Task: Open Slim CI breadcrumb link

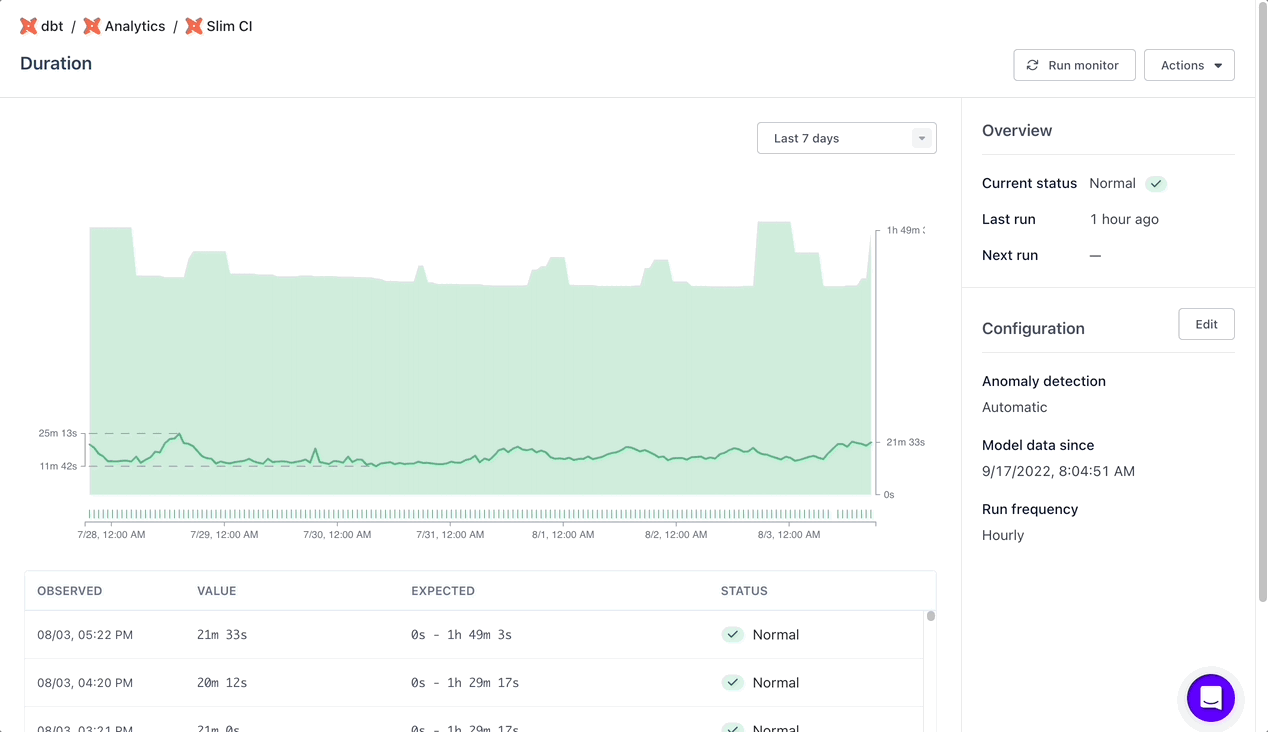Action: 229,26
